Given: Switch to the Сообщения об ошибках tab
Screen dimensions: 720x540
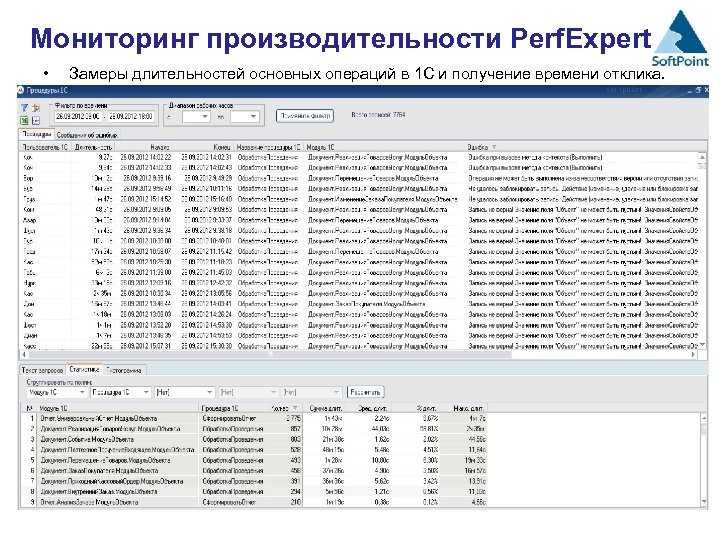Looking at the screenshot, I should point(87,135).
